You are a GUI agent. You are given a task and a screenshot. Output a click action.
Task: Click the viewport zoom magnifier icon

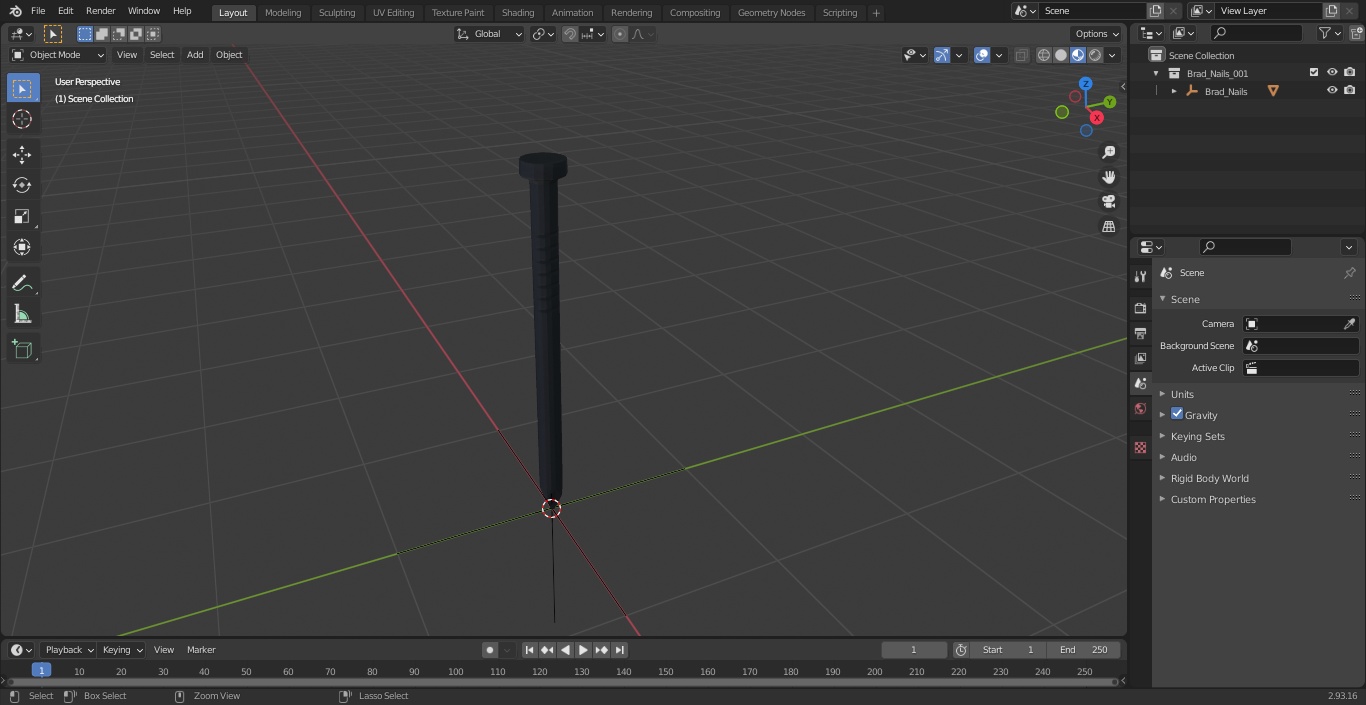[1108, 152]
